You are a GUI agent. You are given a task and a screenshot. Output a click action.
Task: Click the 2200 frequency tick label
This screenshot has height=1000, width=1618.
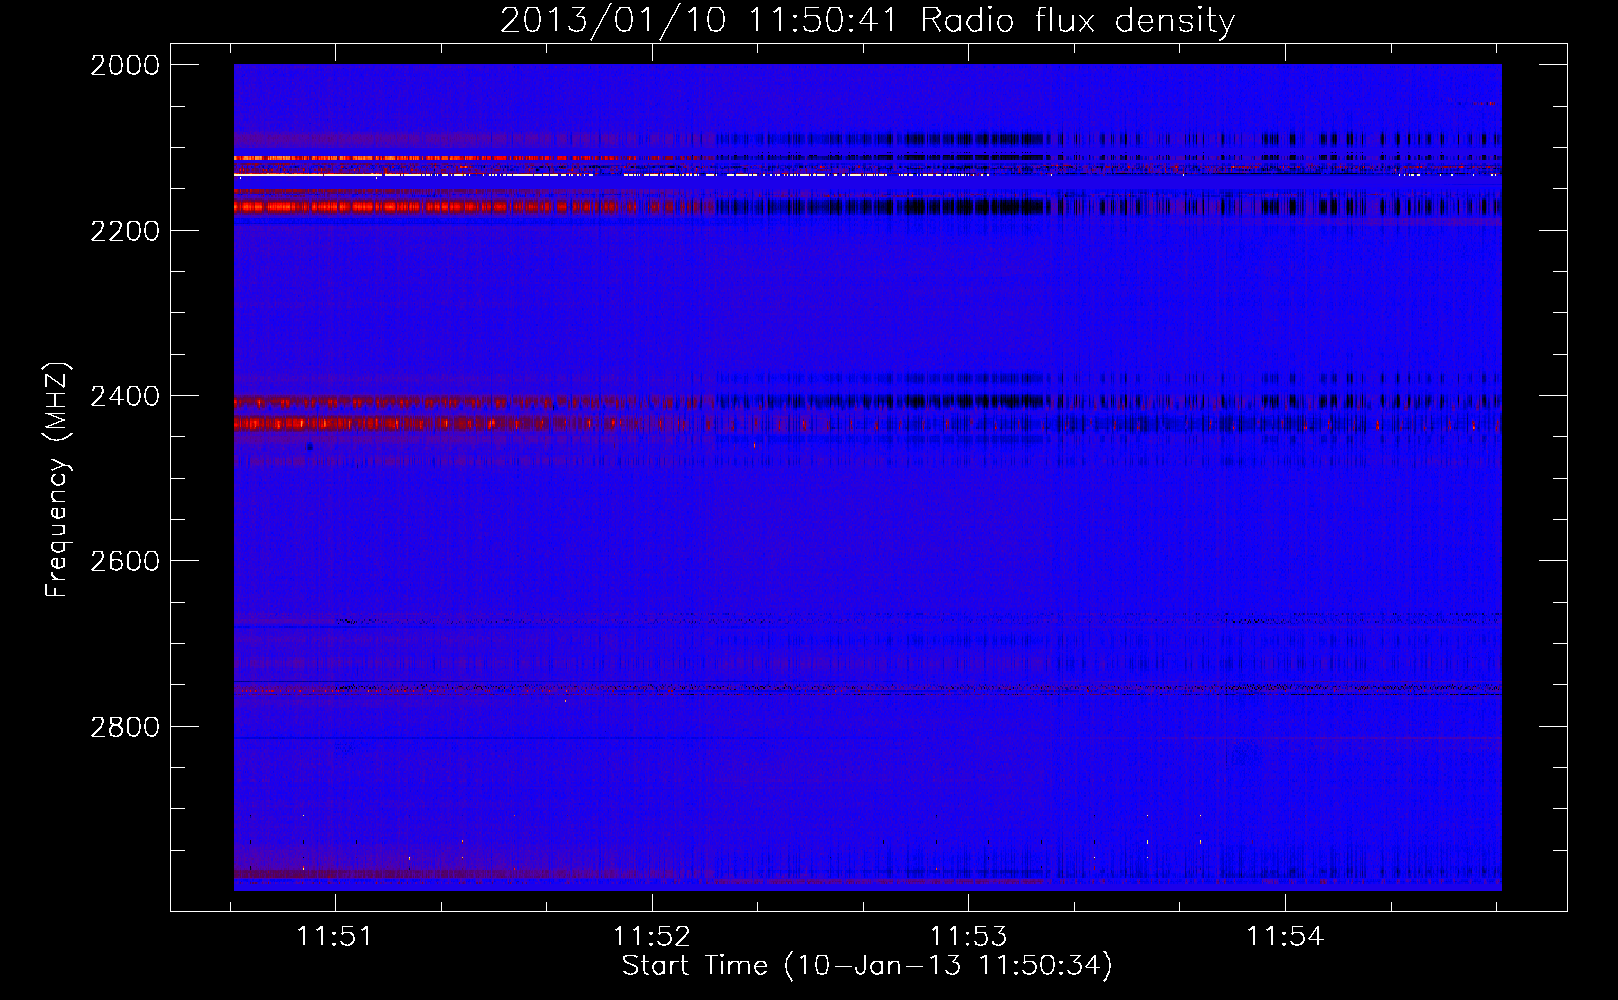125,231
